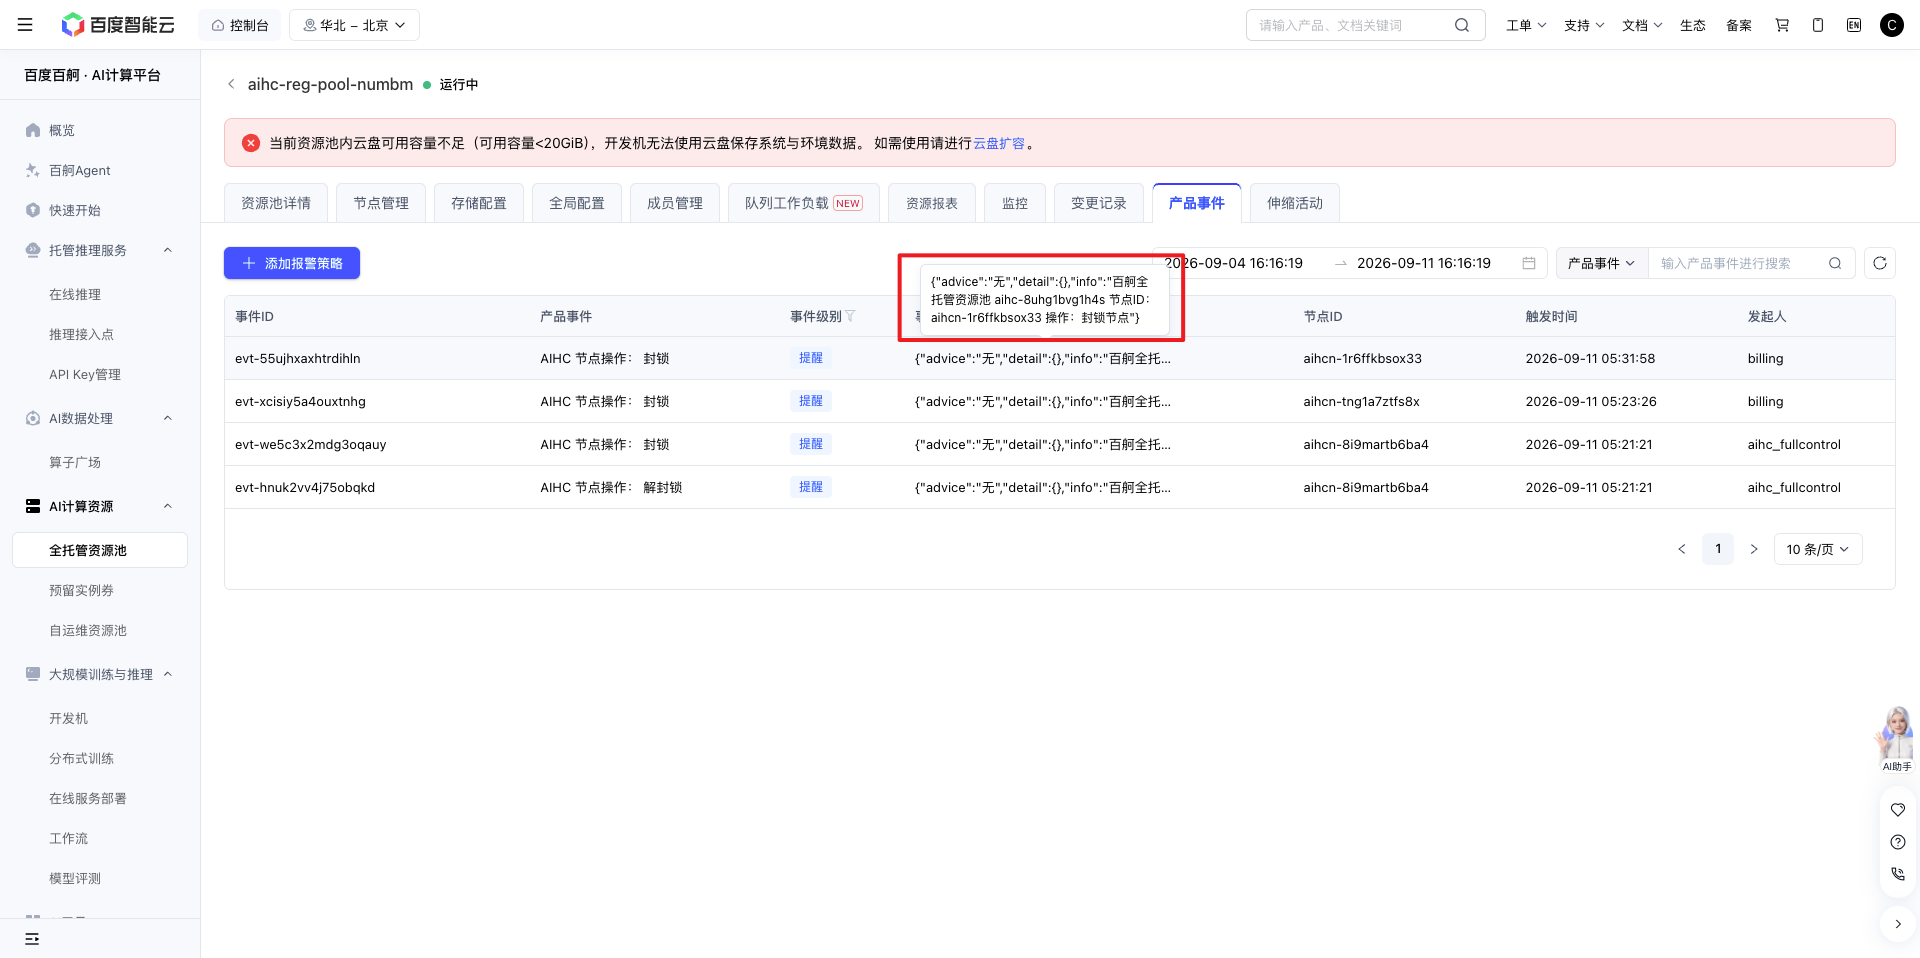Image resolution: width=1920 pixels, height=958 pixels.
Task: Open the 支持 dropdown menu
Action: pos(1584,25)
